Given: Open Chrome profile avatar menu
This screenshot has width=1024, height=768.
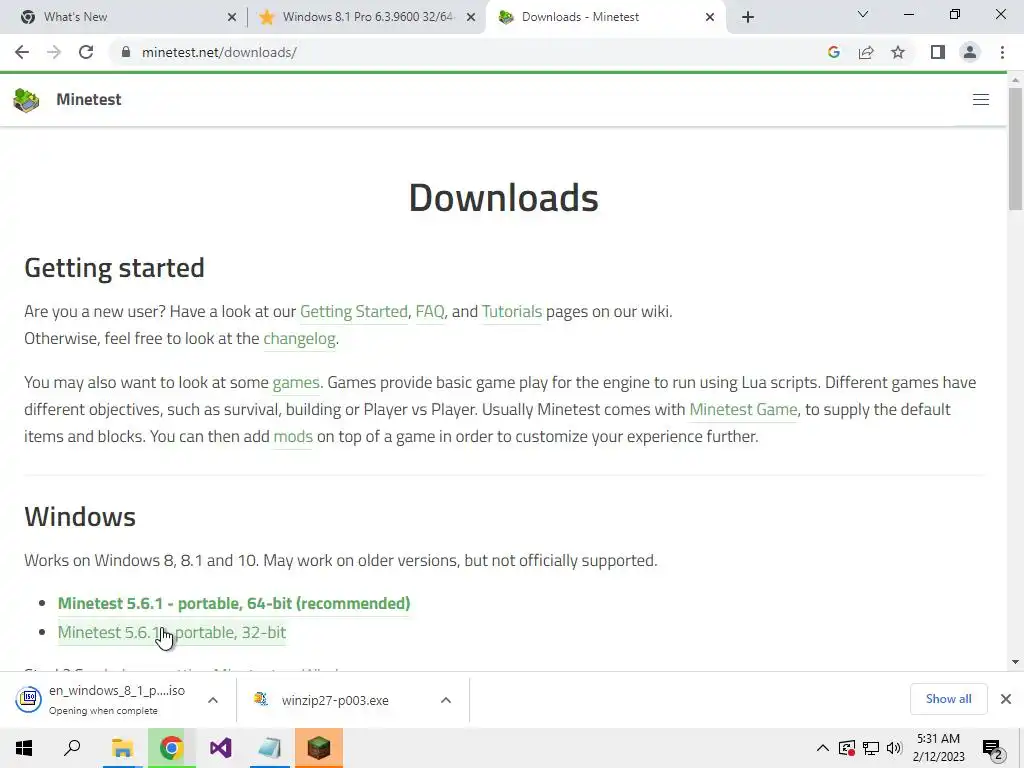Looking at the screenshot, I should click(970, 52).
